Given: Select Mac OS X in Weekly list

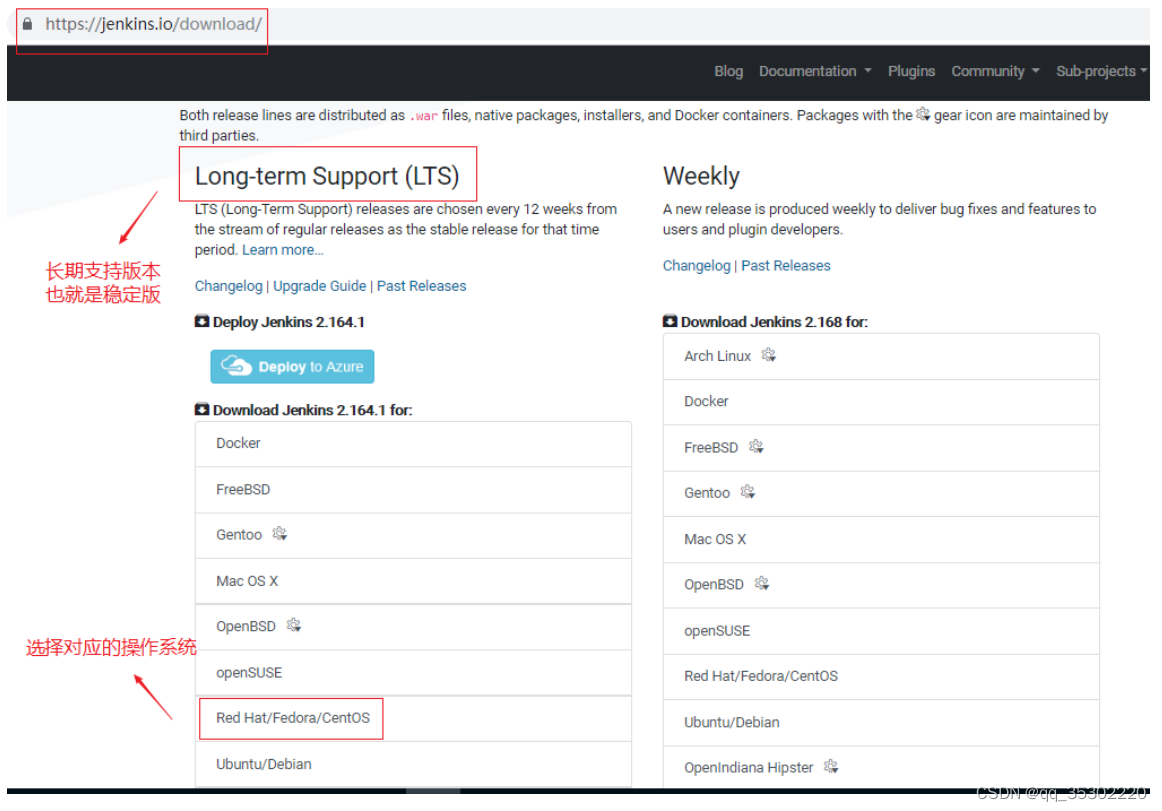Looking at the screenshot, I should [881, 540].
